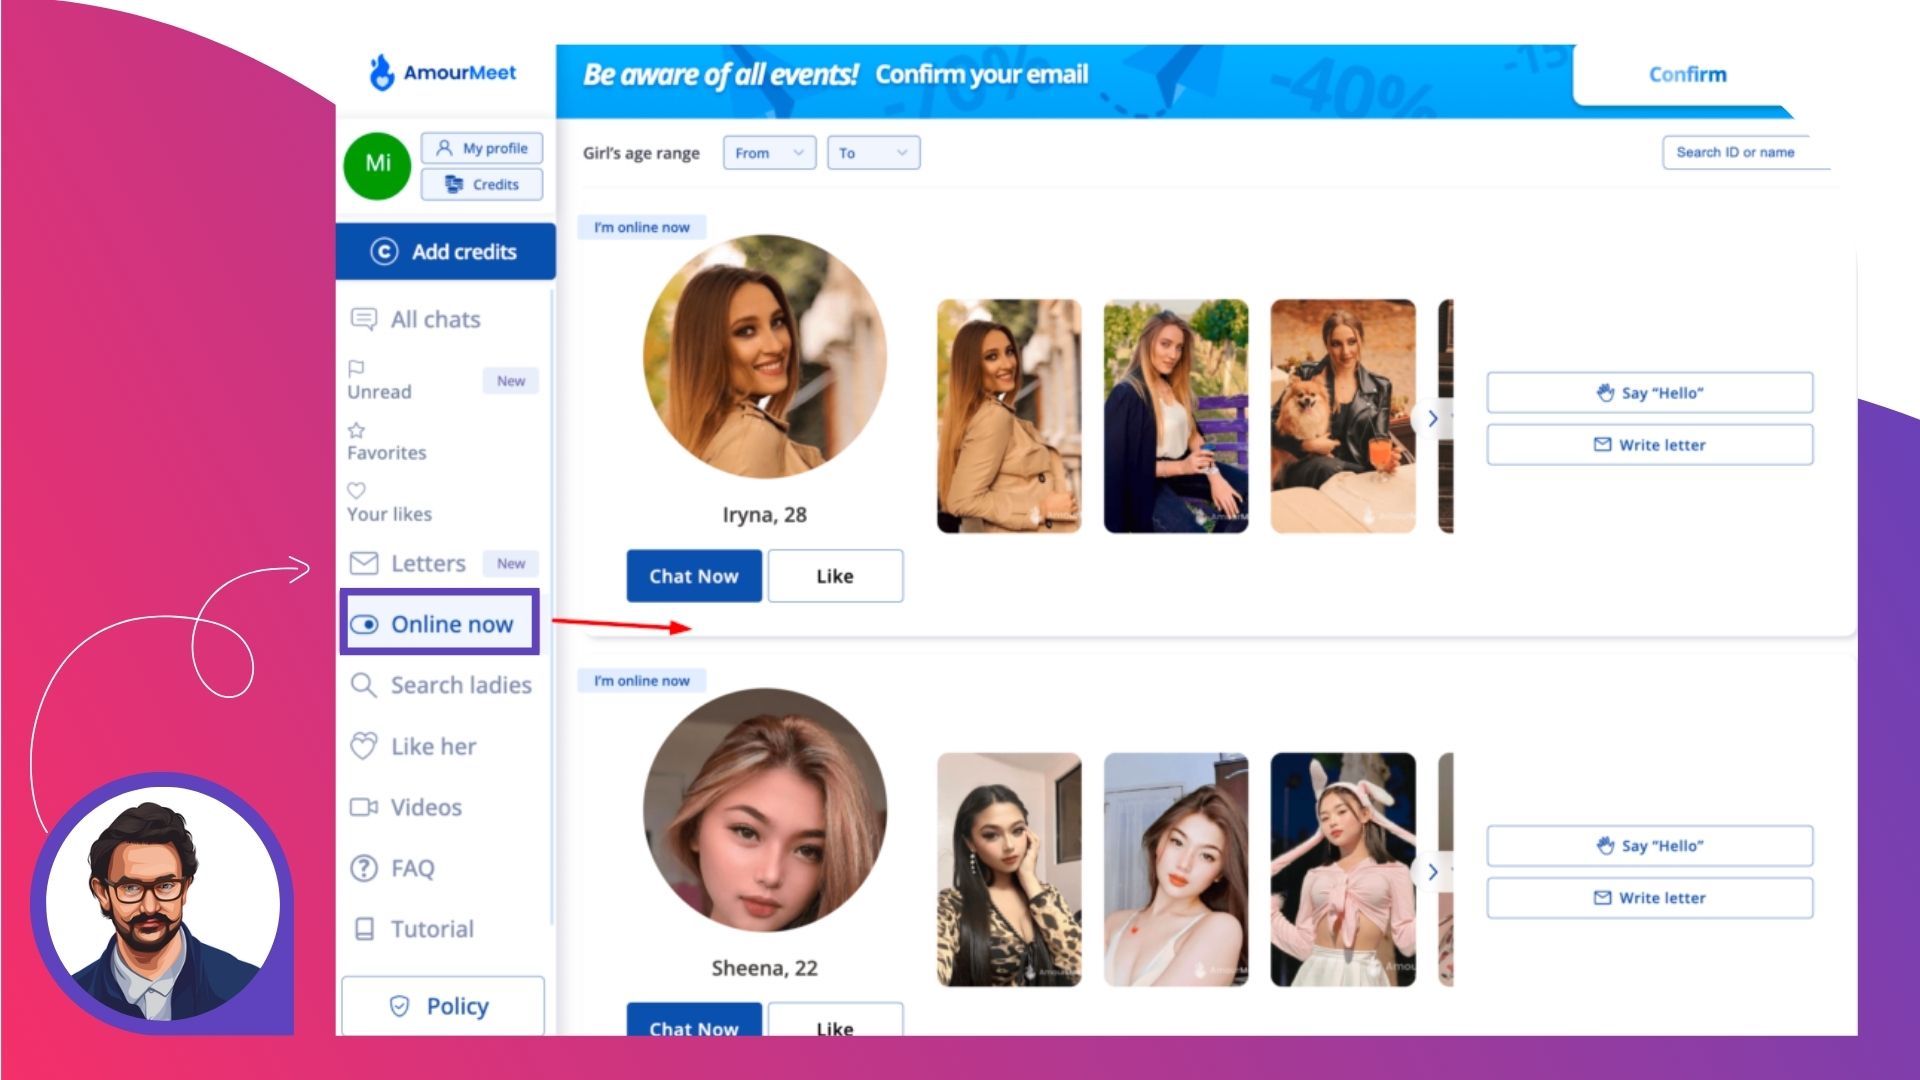Screen dimensions: 1920x1080
Task: Click the Unread flag icon
Action: [356, 367]
